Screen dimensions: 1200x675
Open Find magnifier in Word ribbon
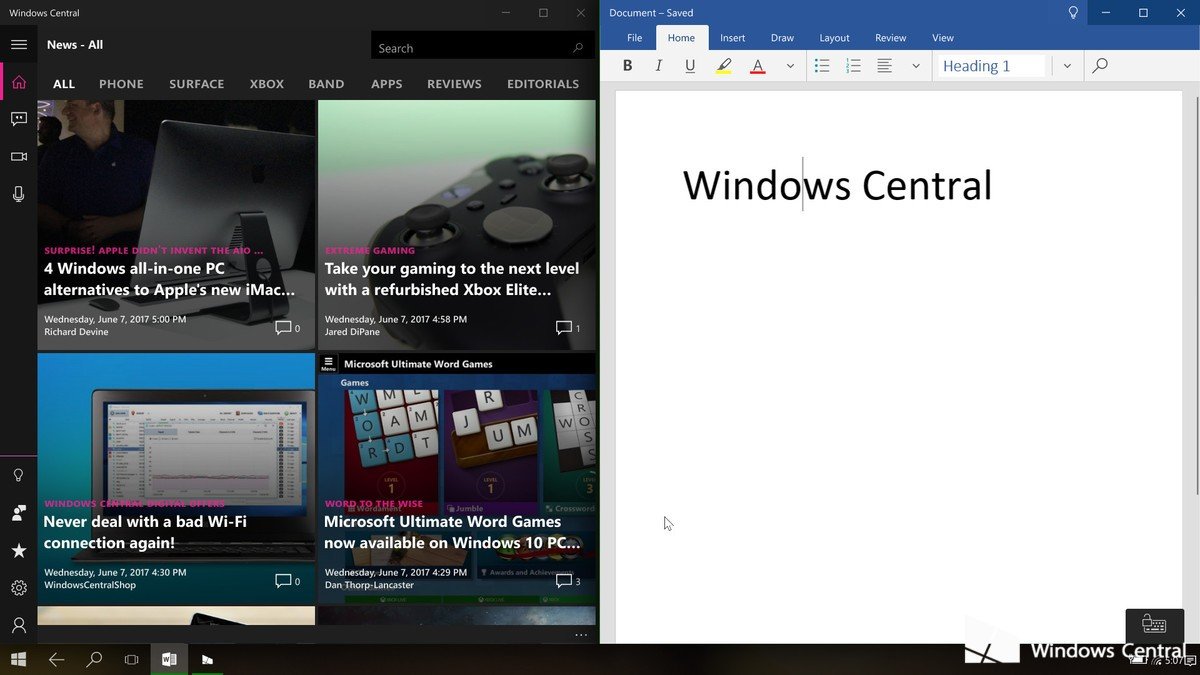[x=1100, y=66]
